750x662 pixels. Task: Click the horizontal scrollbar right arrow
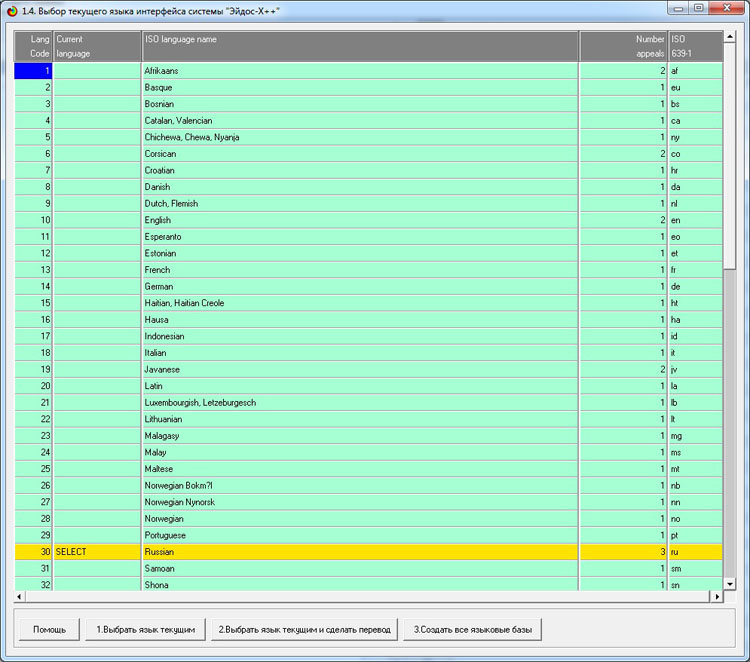tap(716, 597)
